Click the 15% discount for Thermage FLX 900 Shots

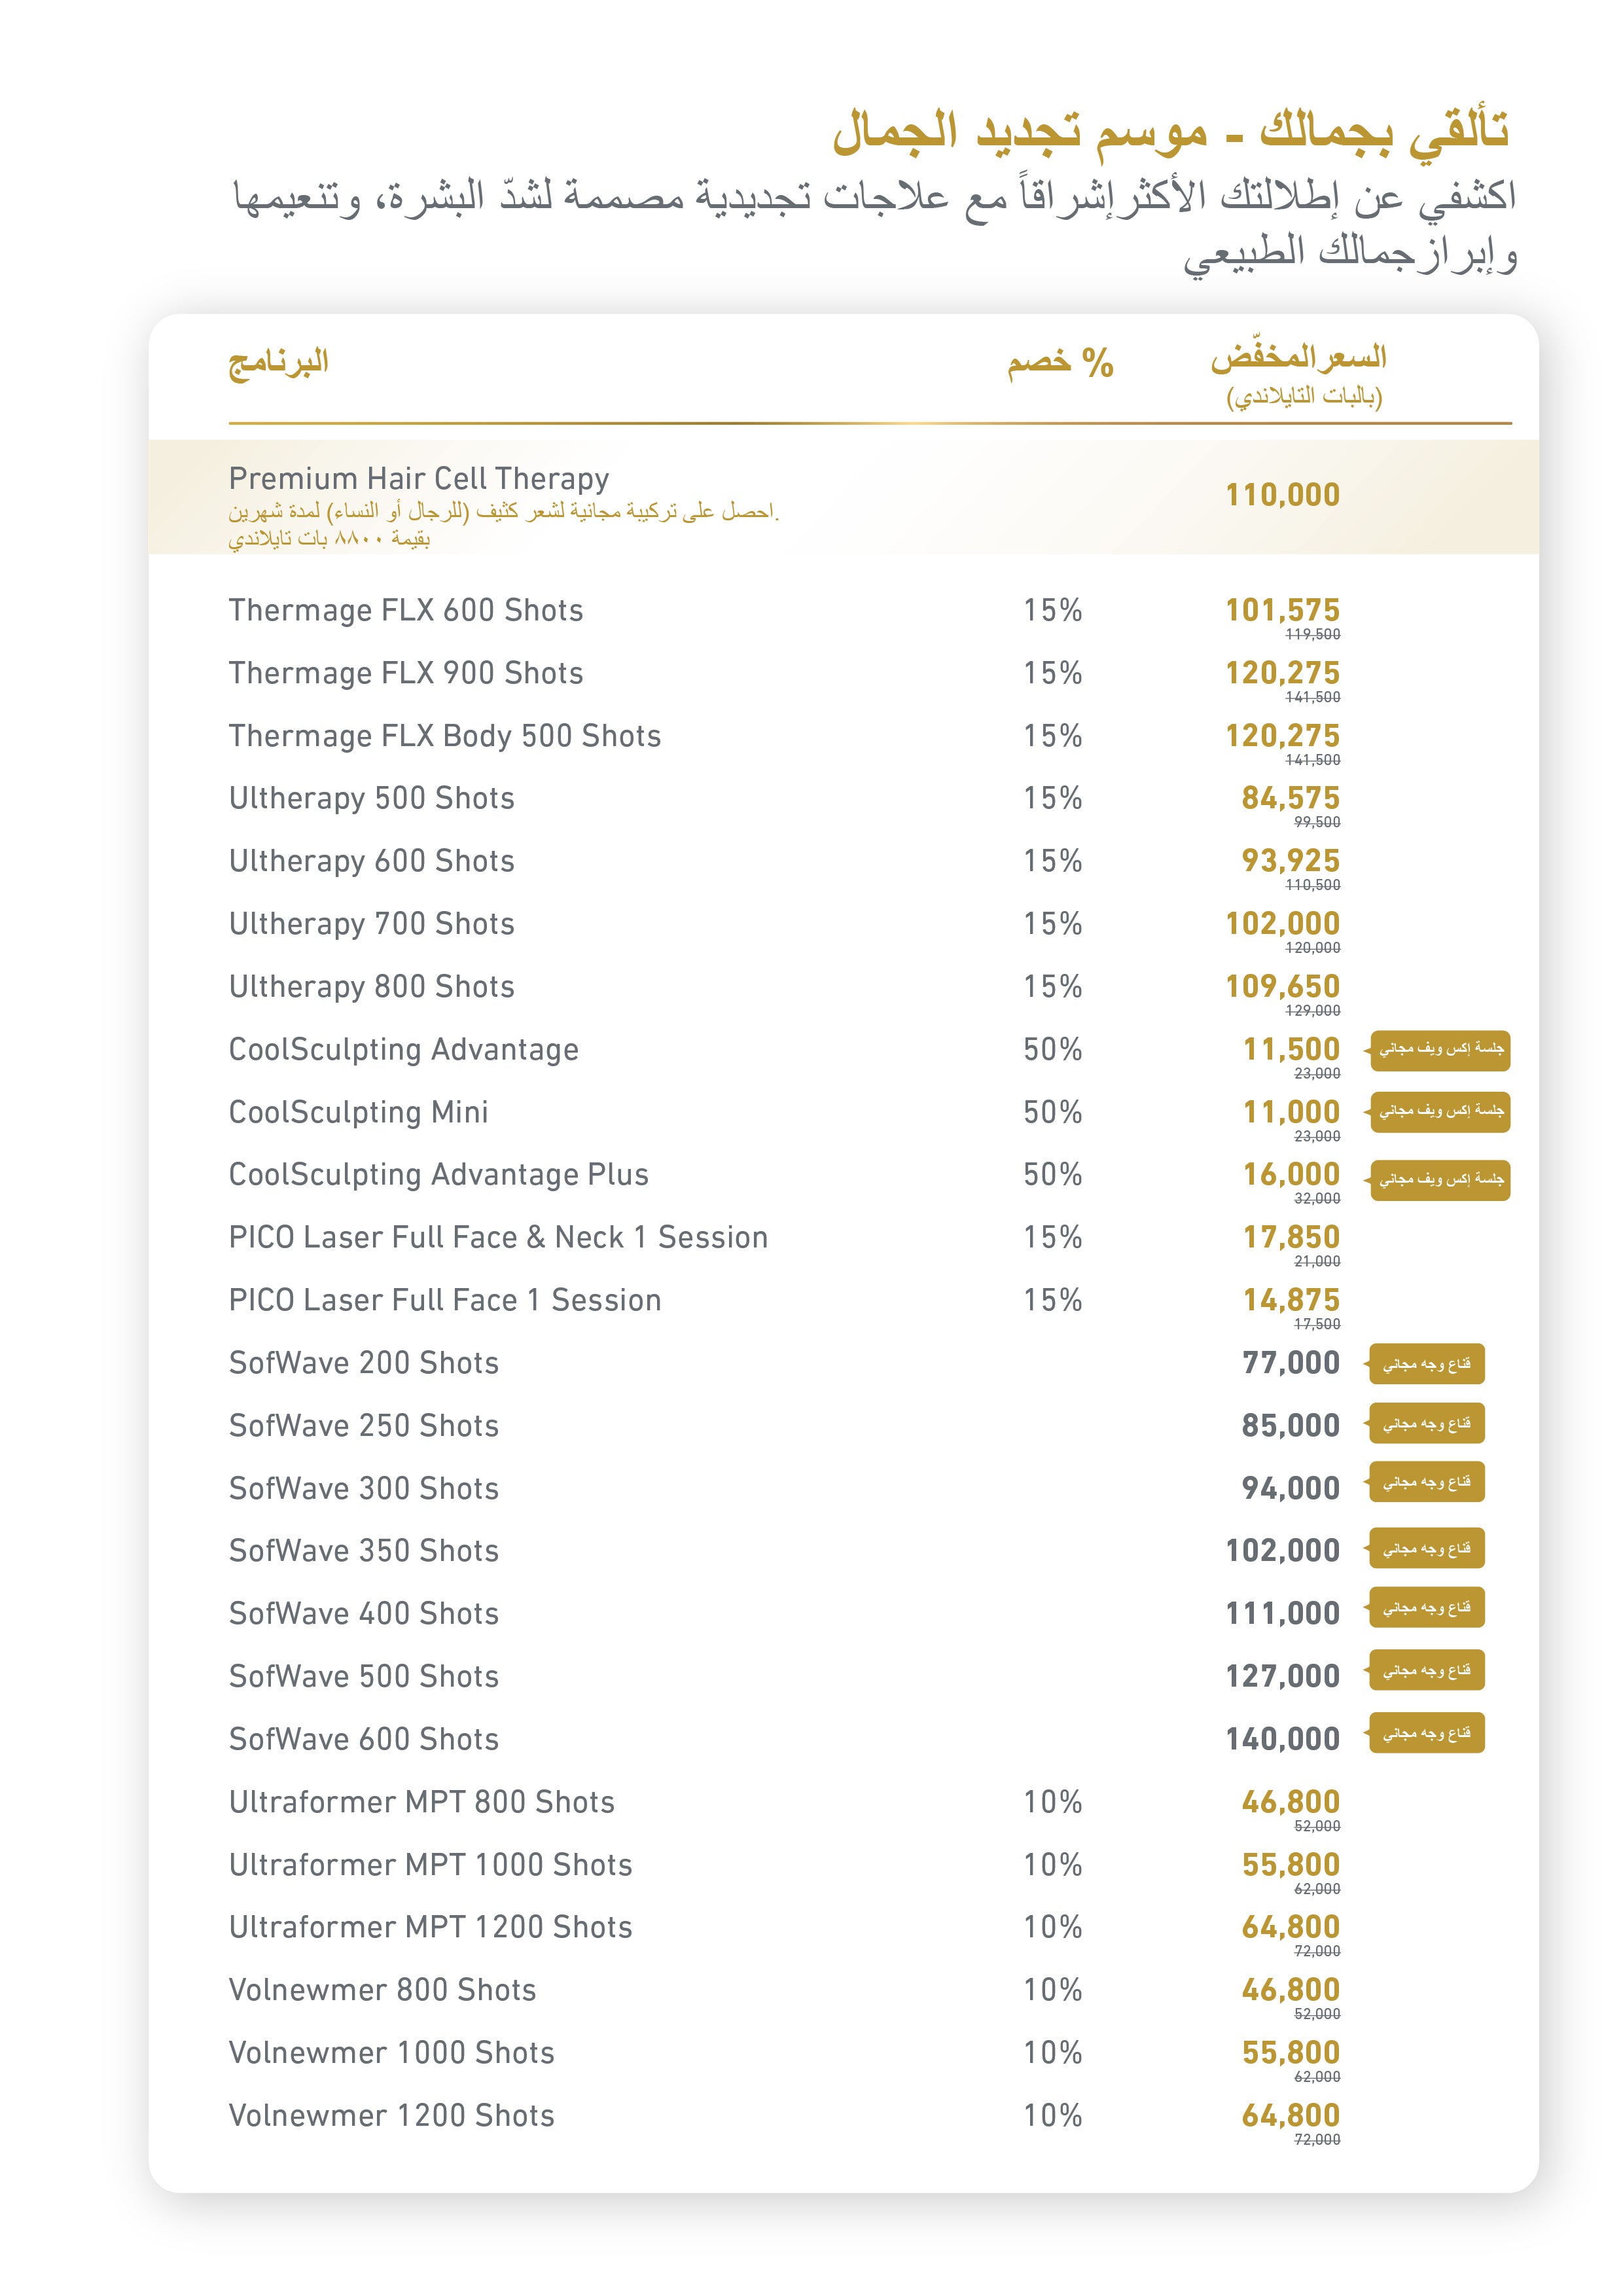pos(1052,673)
